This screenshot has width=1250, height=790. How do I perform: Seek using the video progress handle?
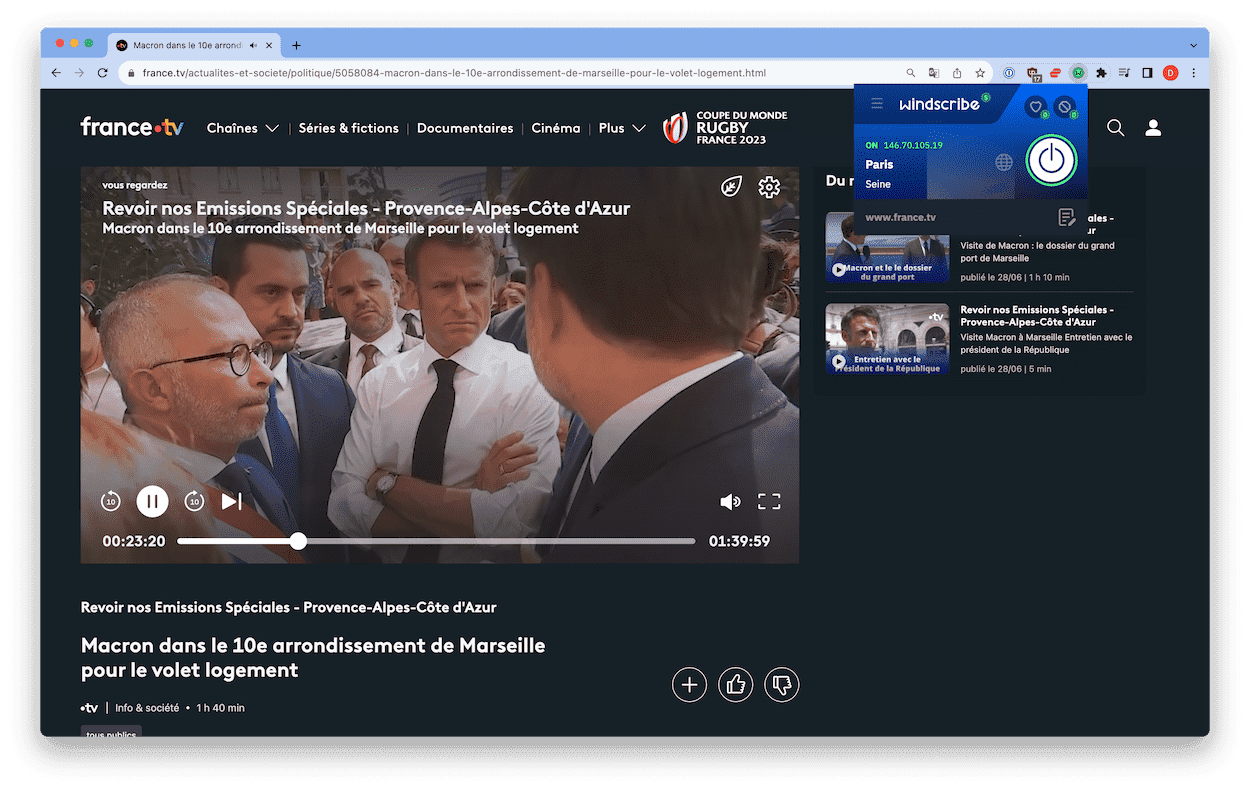point(298,541)
